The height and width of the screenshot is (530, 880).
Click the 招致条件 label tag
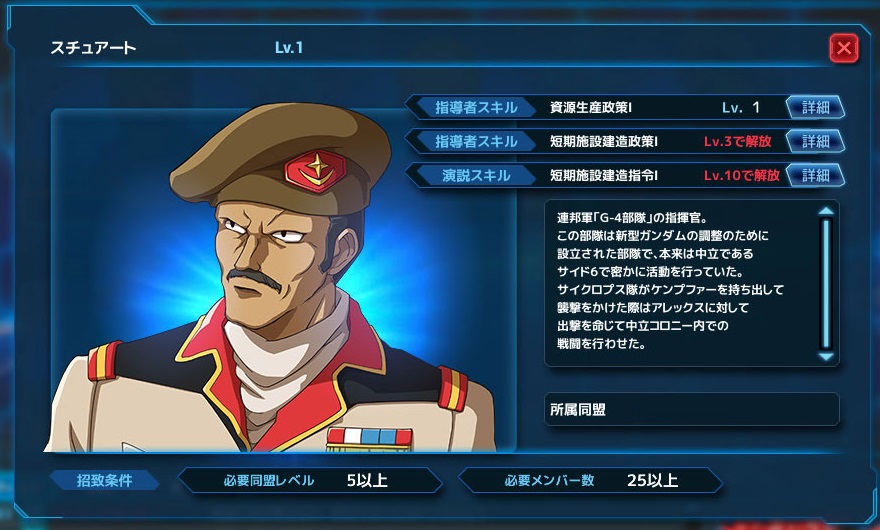104,481
